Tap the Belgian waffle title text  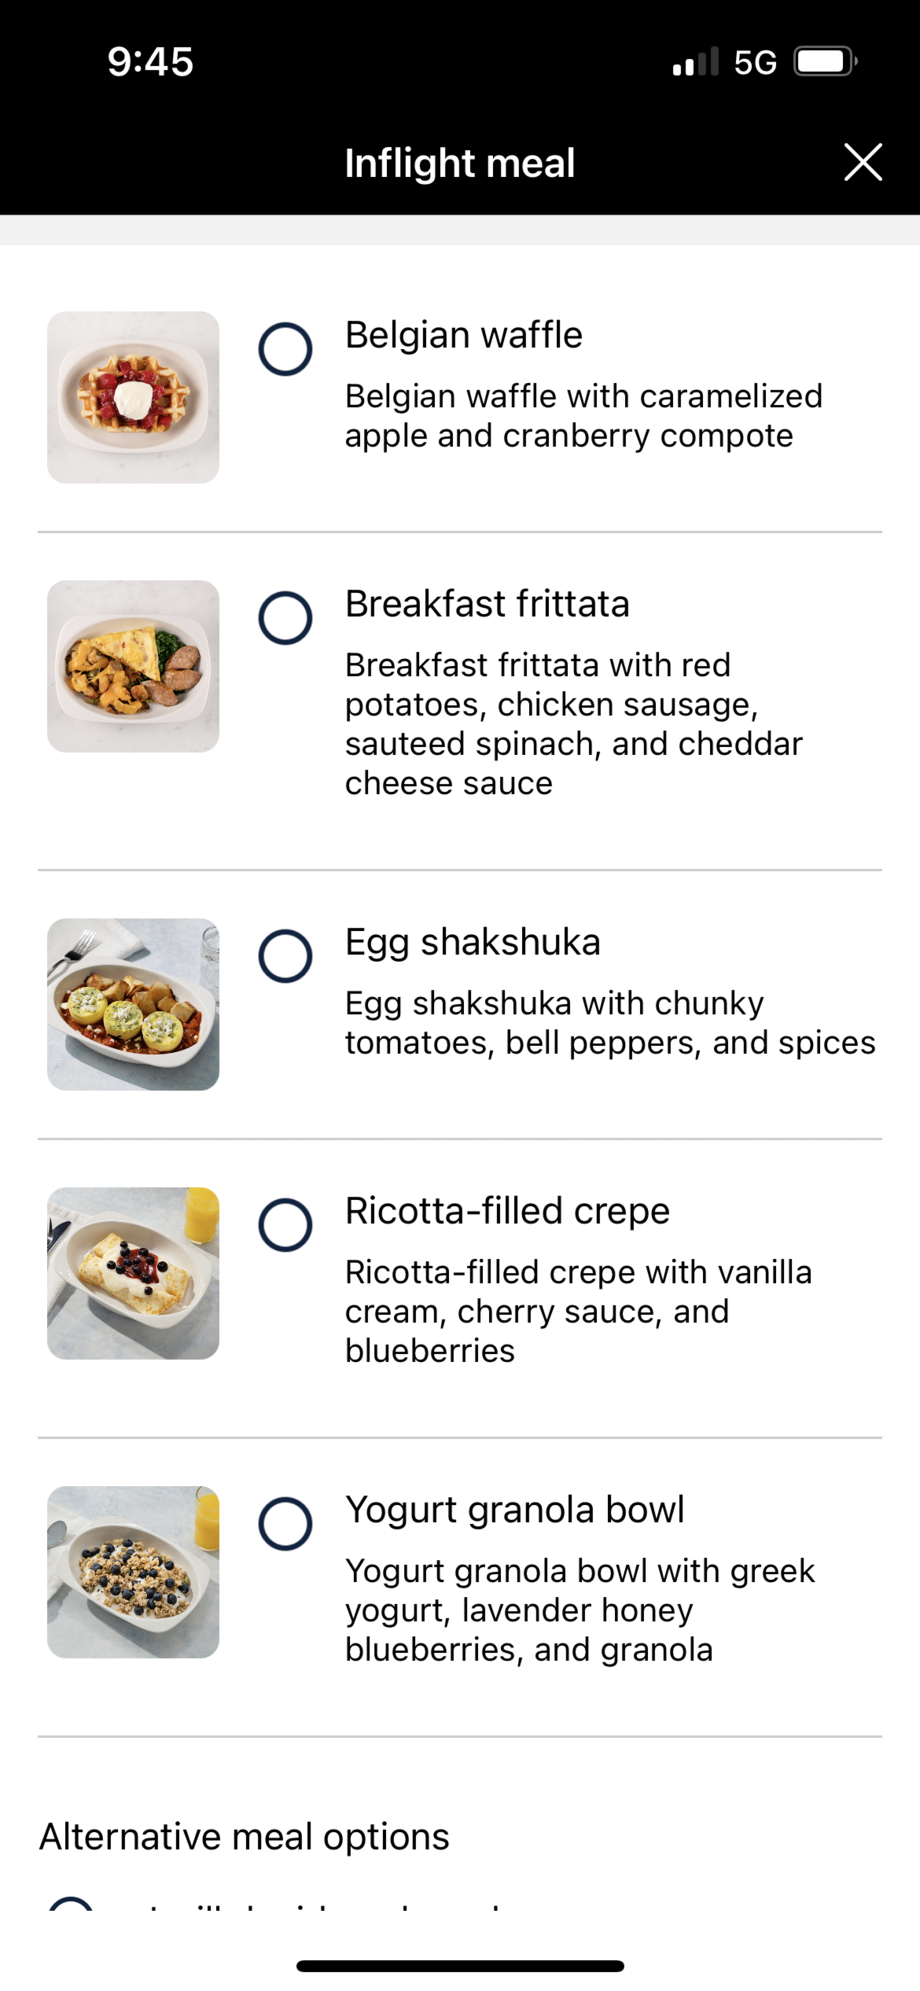pyautogui.click(x=463, y=335)
